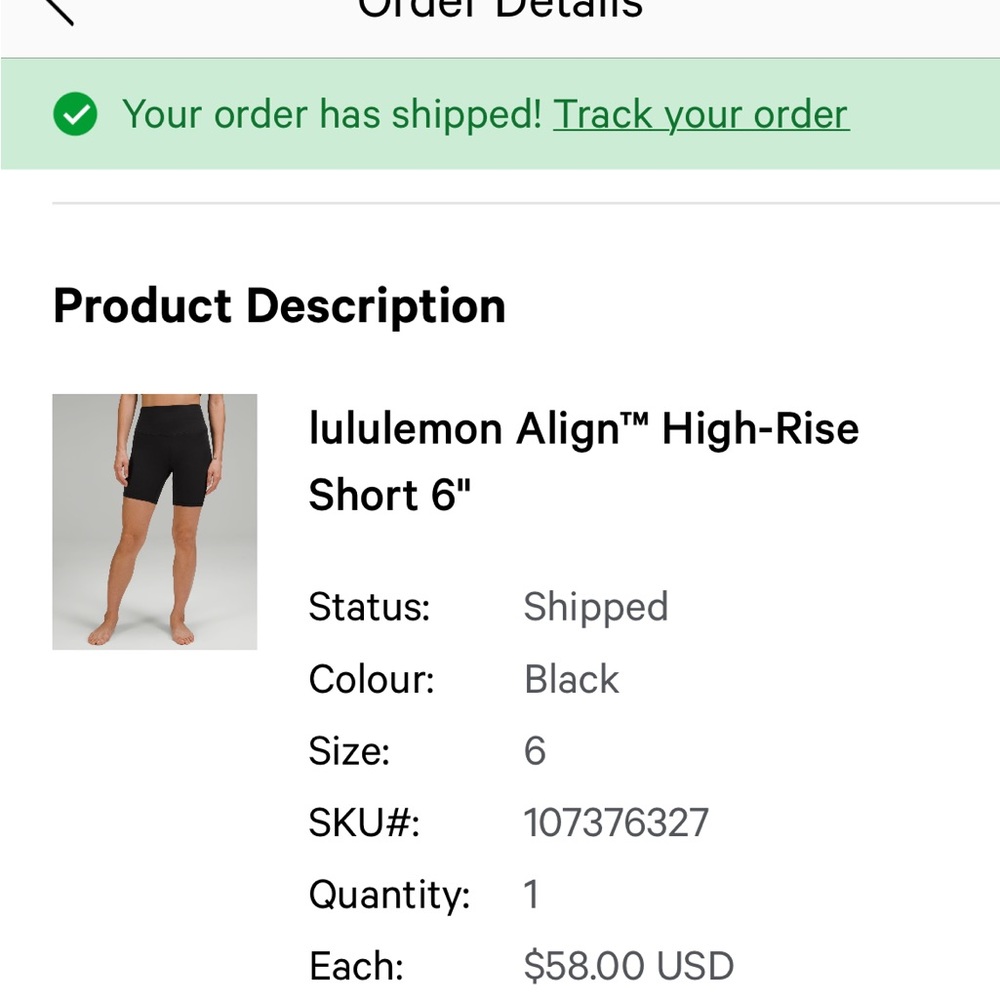Tap the Your order has shipped message
This screenshot has height=1000, width=1000.
click(x=332, y=115)
